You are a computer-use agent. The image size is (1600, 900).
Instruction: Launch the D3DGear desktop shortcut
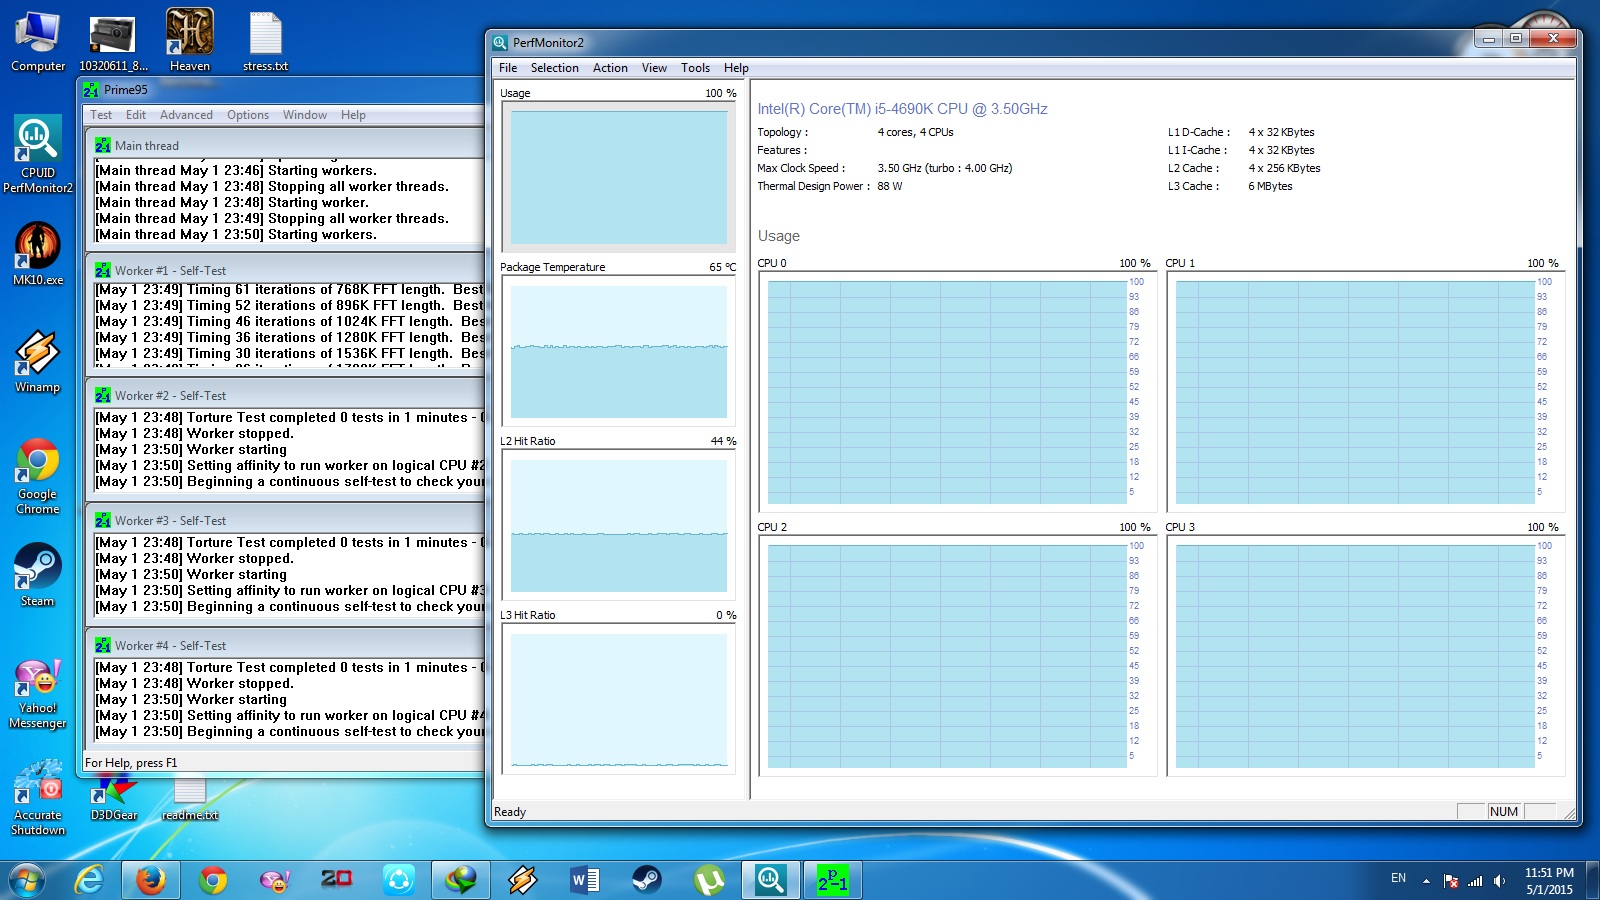(x=114, y=799)
